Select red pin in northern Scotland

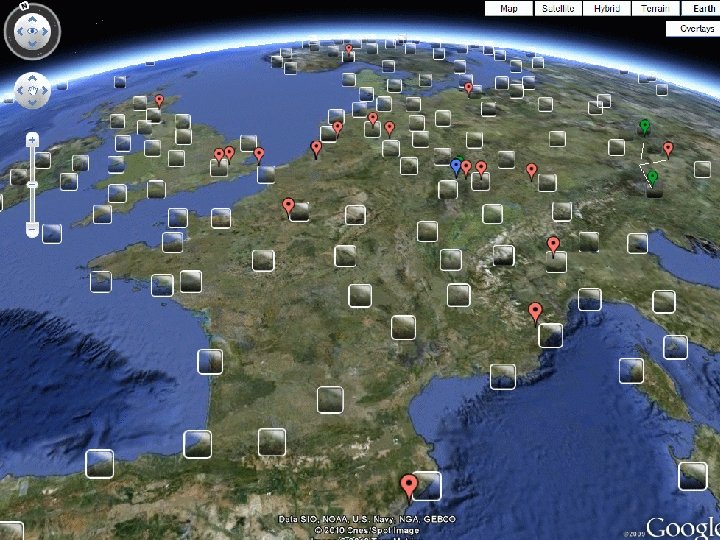pyautogui.click(x=159, y=101)
